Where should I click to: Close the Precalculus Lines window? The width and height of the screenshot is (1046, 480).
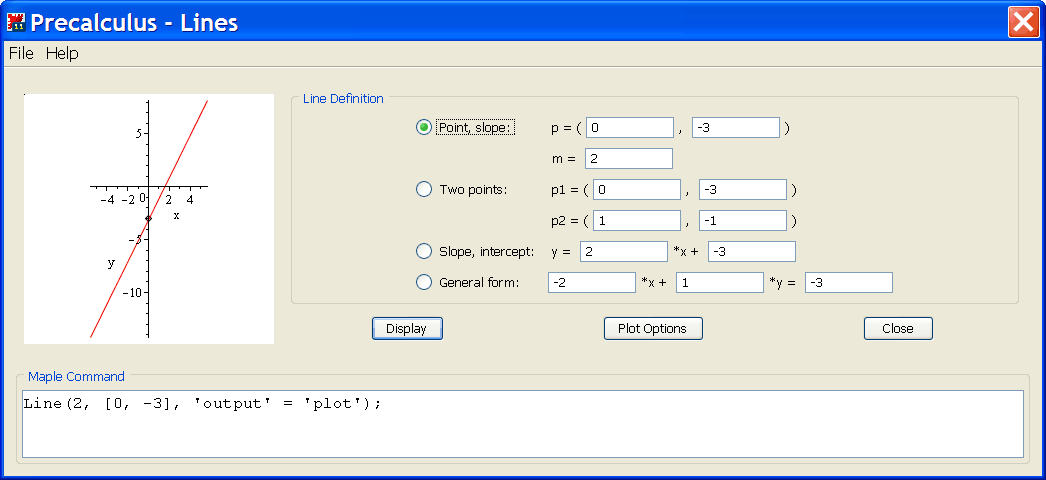click(x=1024, y=21)
